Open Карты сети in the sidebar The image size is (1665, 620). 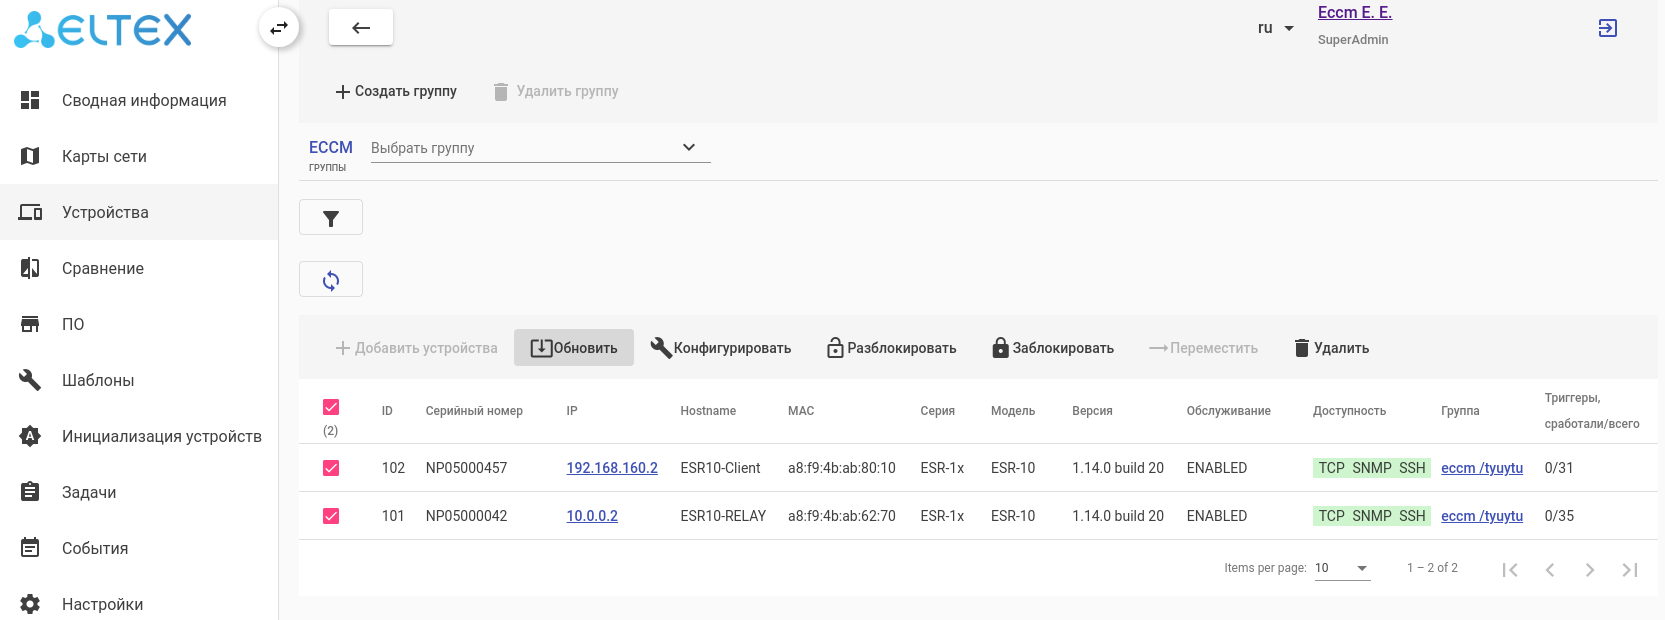tap(104, 156)
